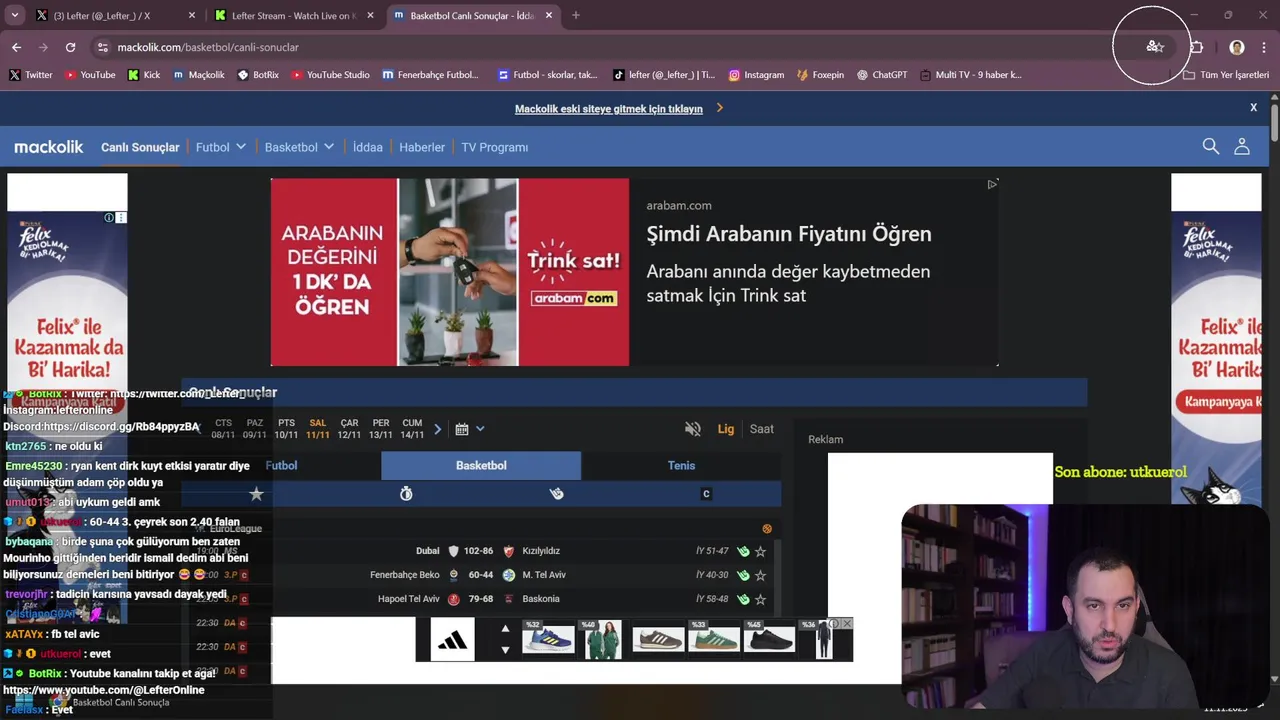Click iddaa icon on Fenerbahçe Beko row

[x=743, y=575]
